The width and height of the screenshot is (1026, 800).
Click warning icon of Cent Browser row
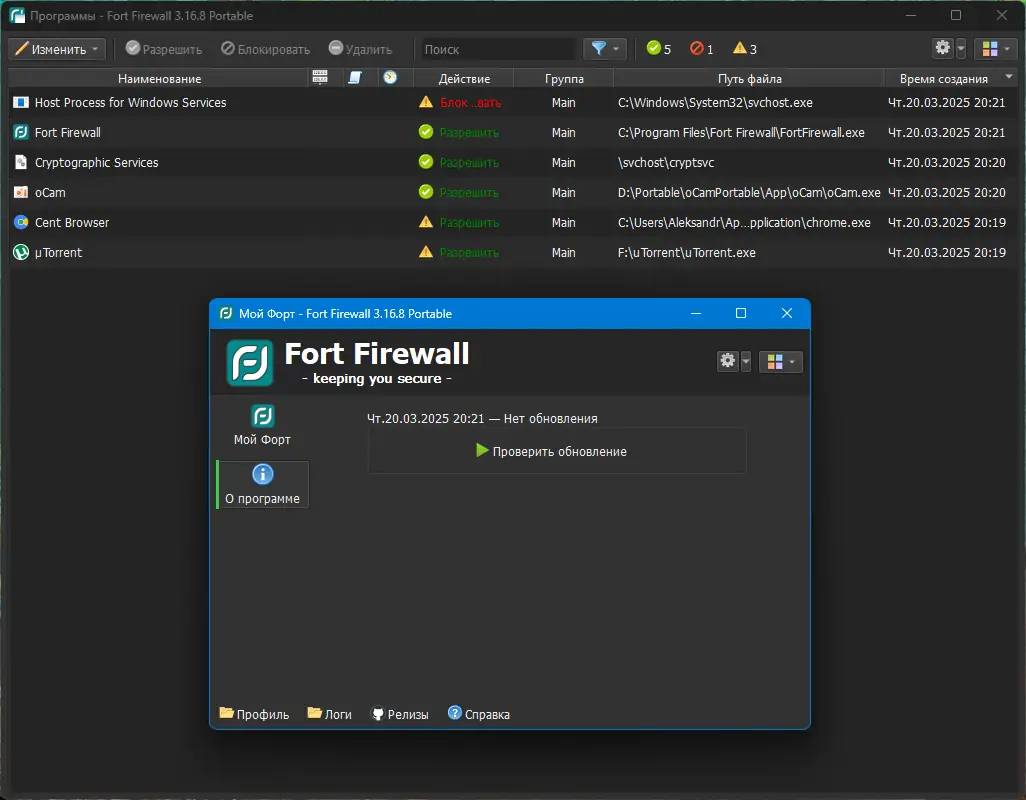click(426, 222)
